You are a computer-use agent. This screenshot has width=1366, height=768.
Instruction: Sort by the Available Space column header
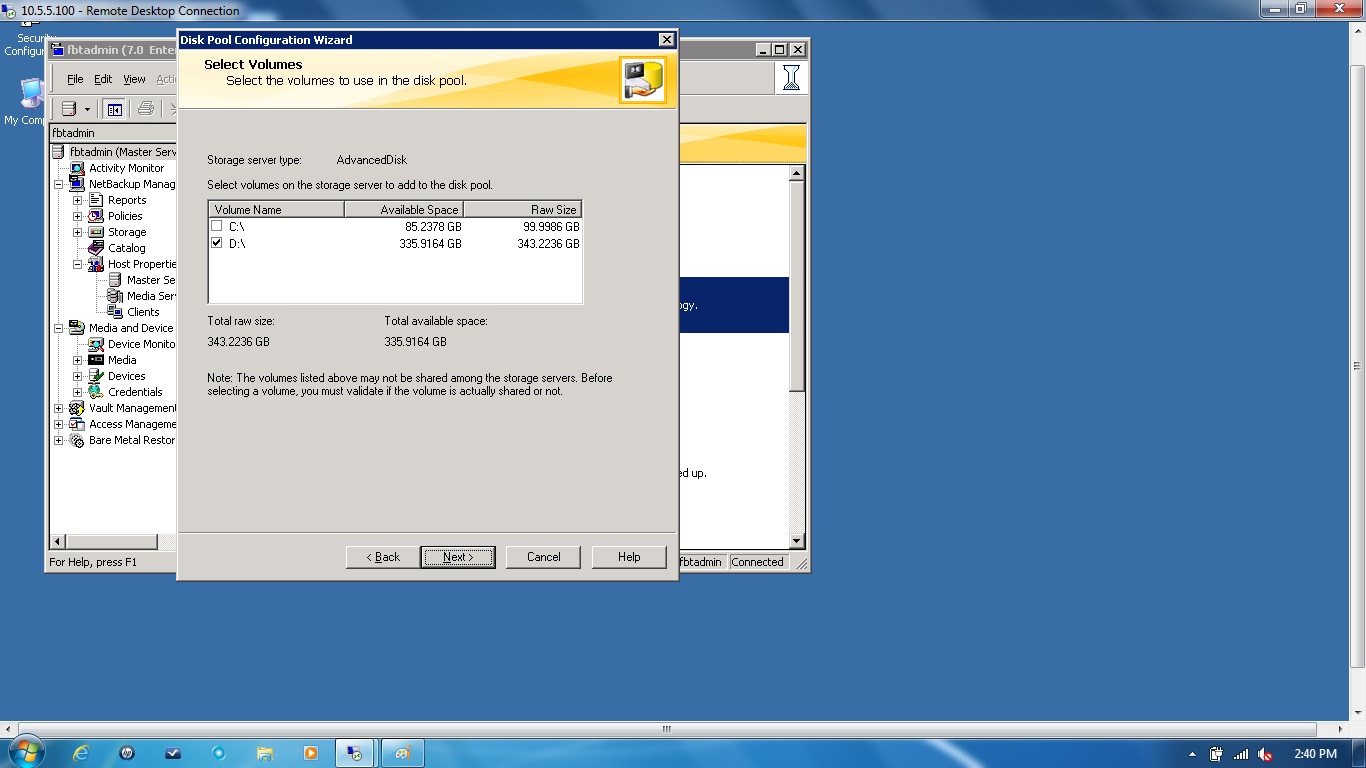tap(404, 210)
